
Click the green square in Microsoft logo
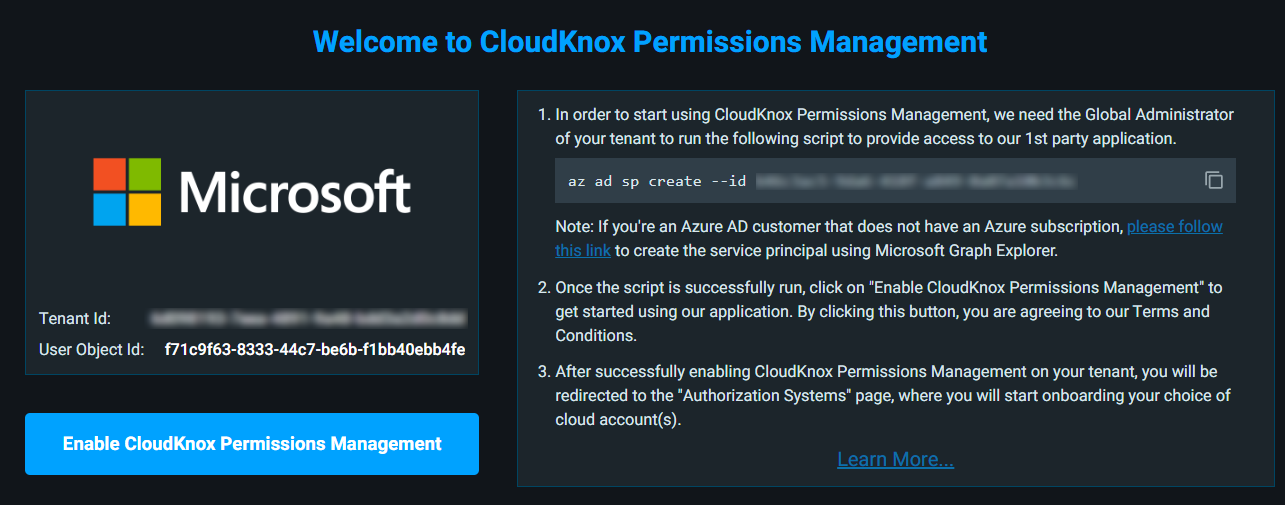[x=144, y=173]
